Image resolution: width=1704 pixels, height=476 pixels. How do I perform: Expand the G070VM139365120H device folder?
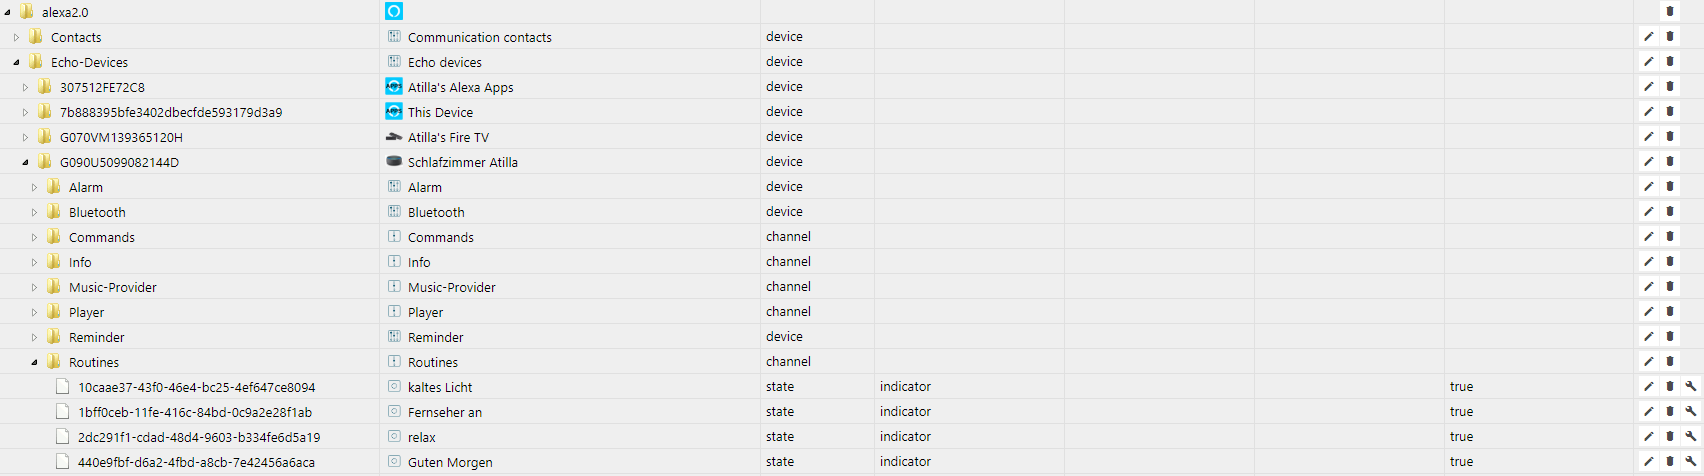click(x=25, y=137)
